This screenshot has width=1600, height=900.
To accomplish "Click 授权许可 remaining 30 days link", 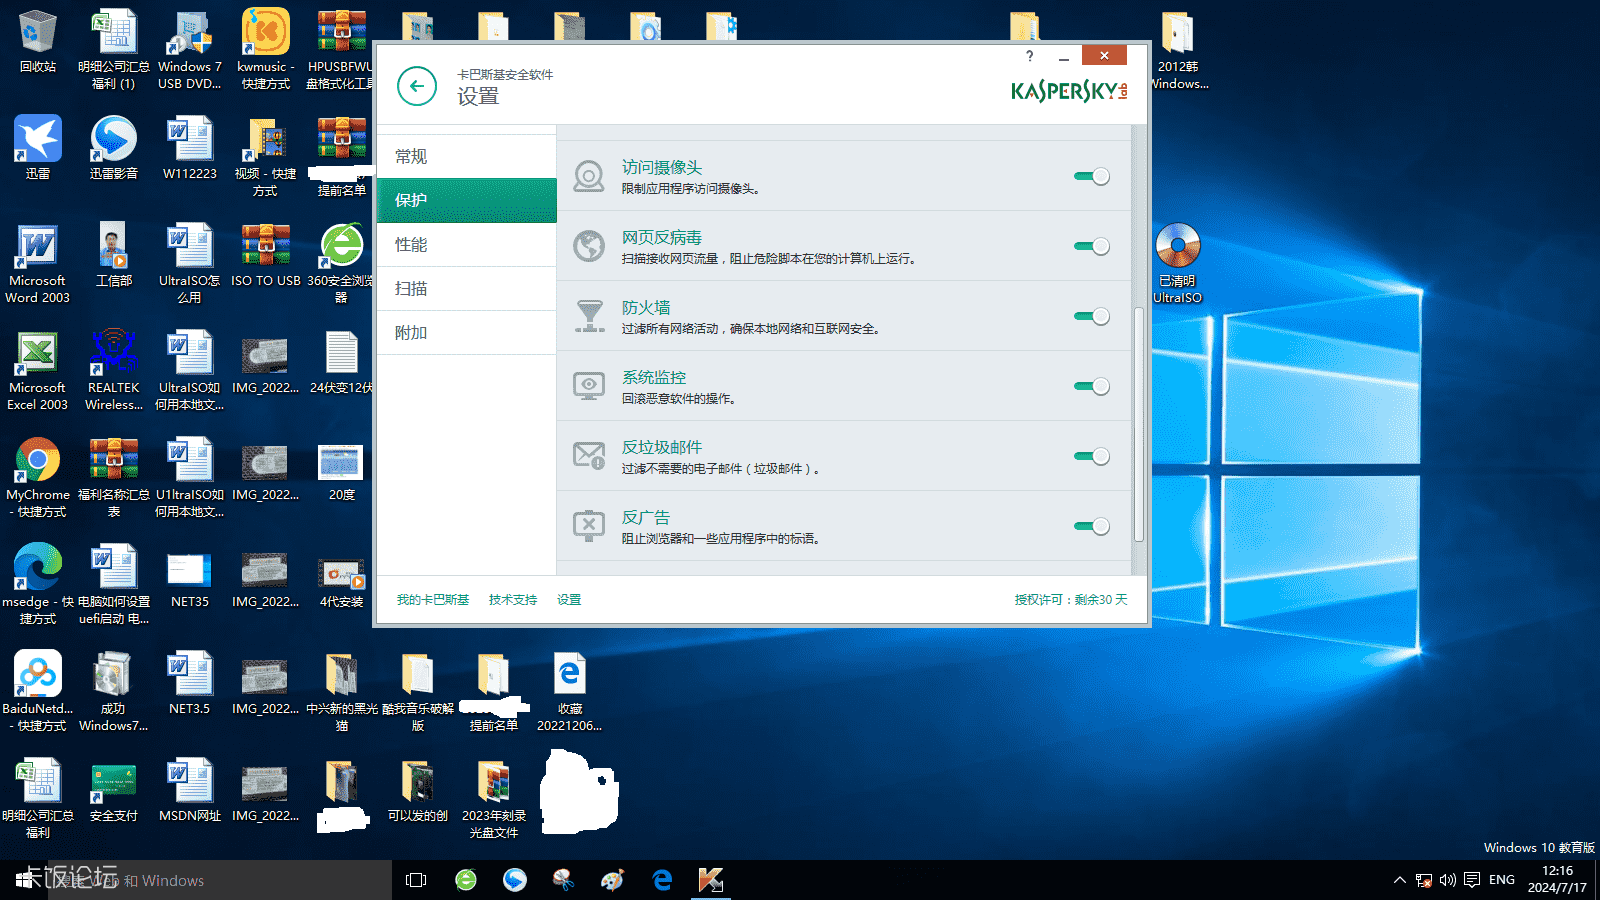I will click(x=1071, y=600).
